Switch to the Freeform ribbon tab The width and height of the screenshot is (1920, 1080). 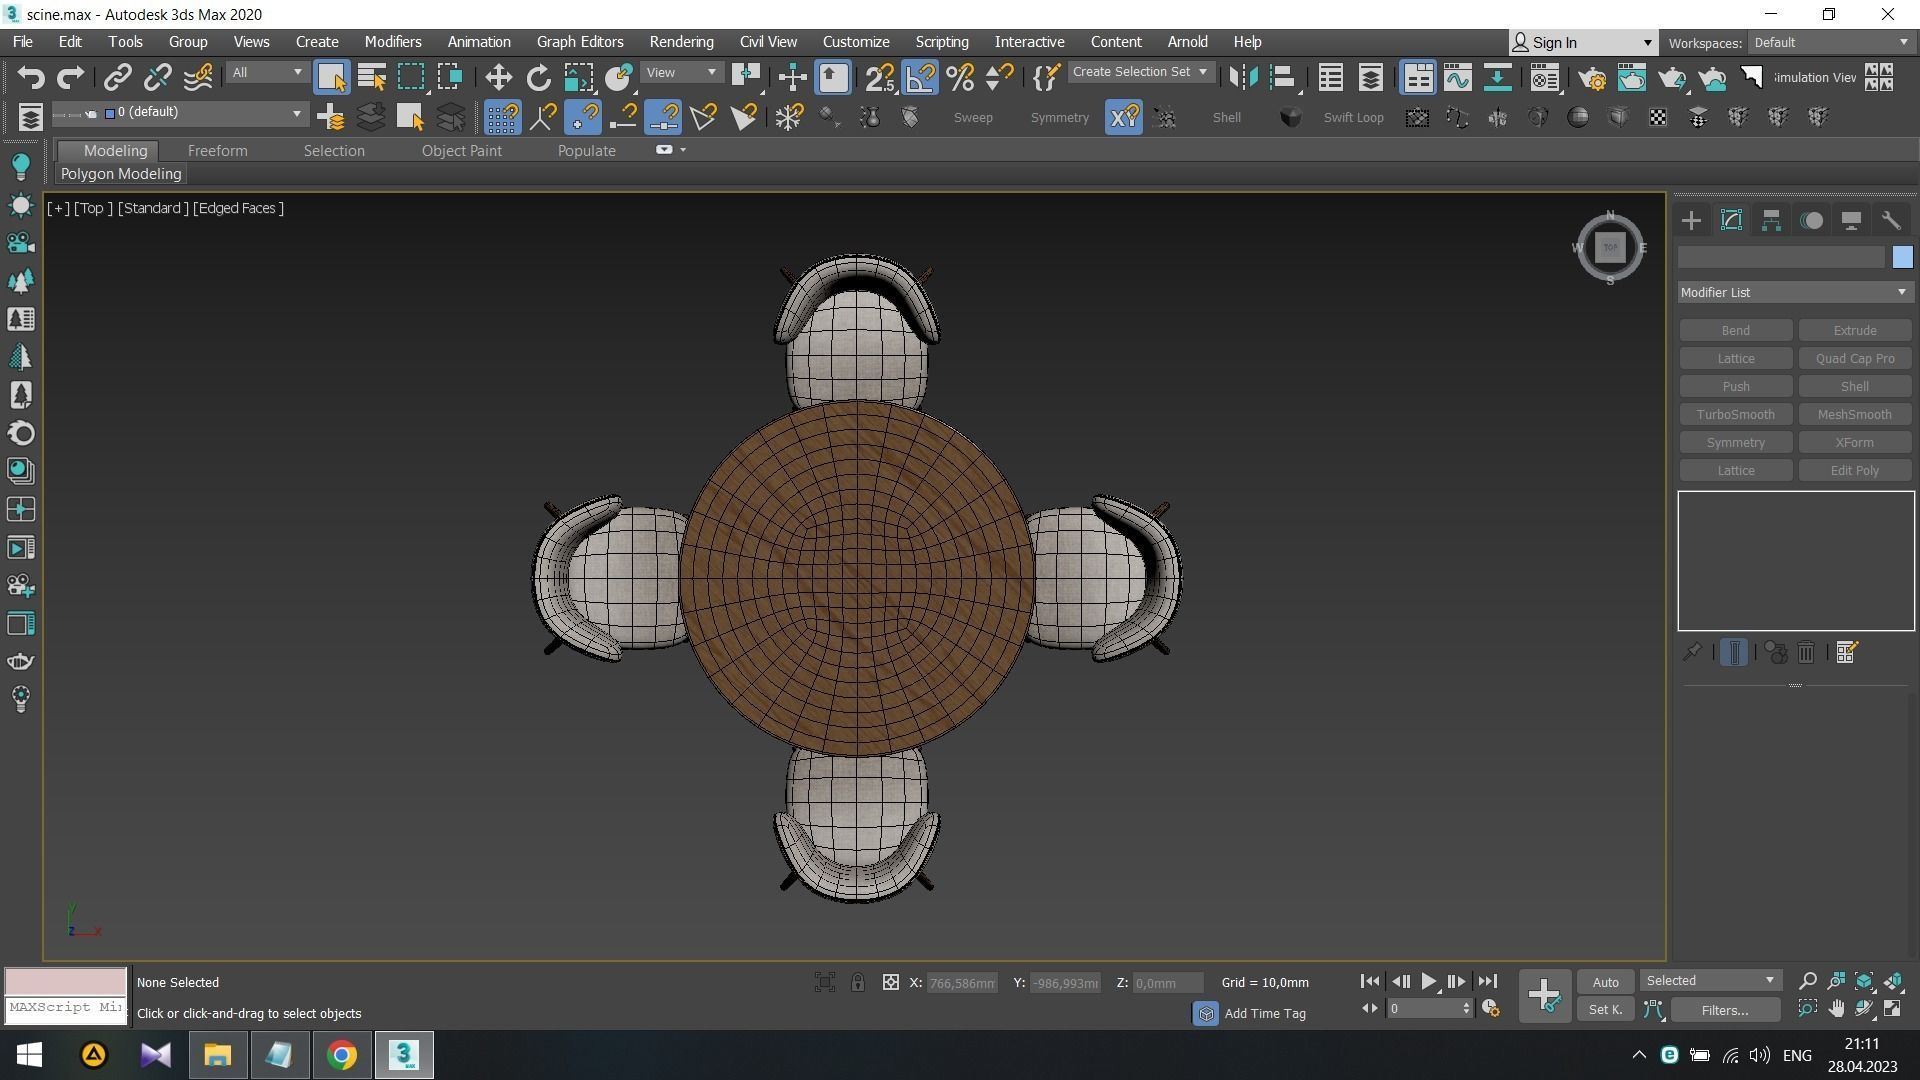(217, 151)
